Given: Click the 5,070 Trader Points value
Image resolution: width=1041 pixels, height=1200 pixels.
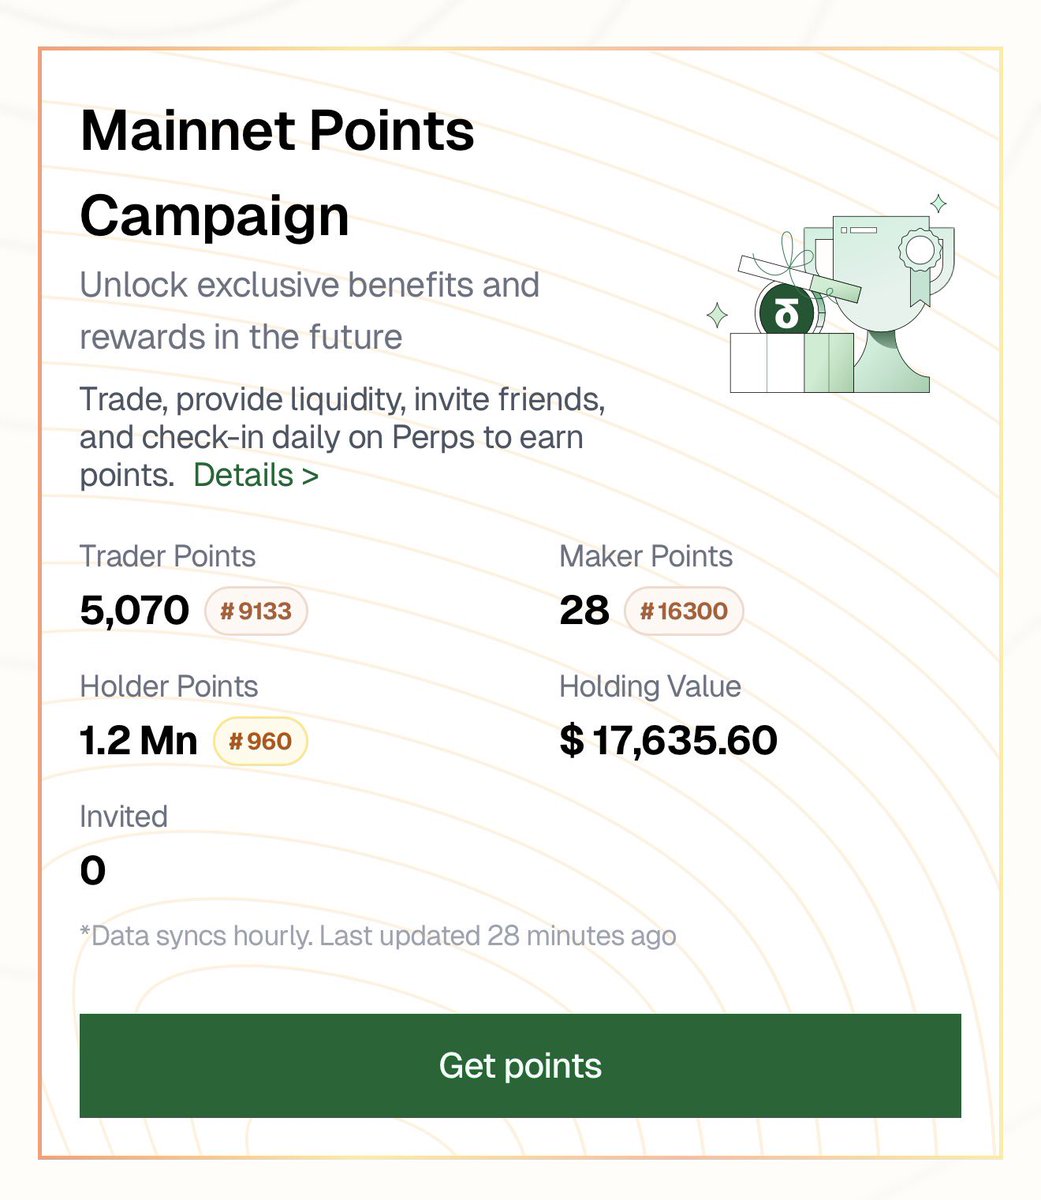Looking at the screenshot, I should pos(134,610).
